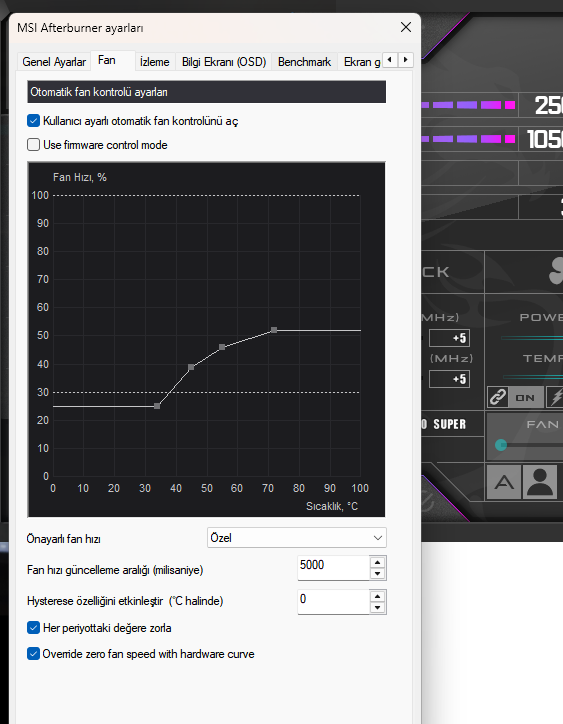Toggle Her periyottaki değere zorla checkbox
The width and height of the screenshot is (563, 724).
(x=33, y=628)
